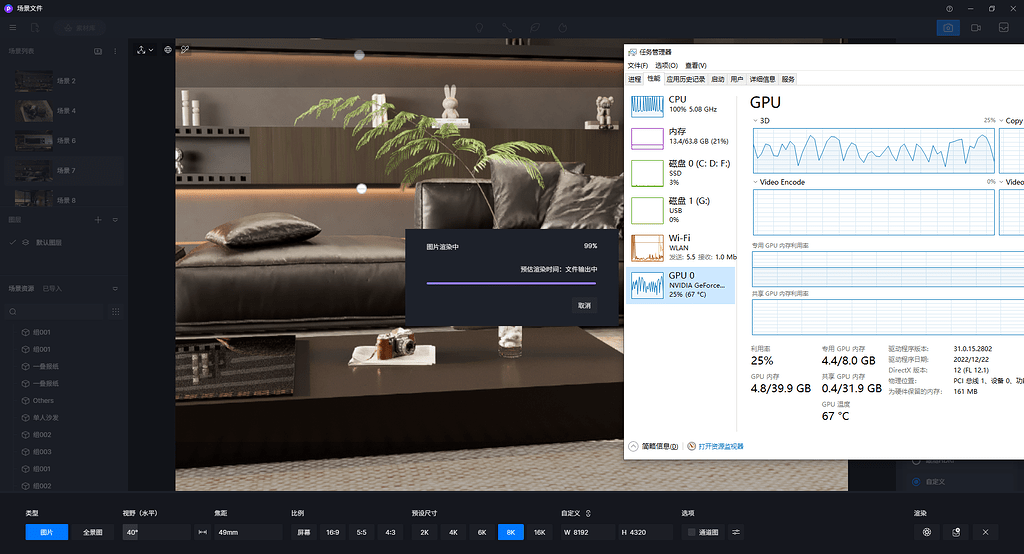Close the bottom render panel with X
This screenshot has width=1024, height=554.
985,532
